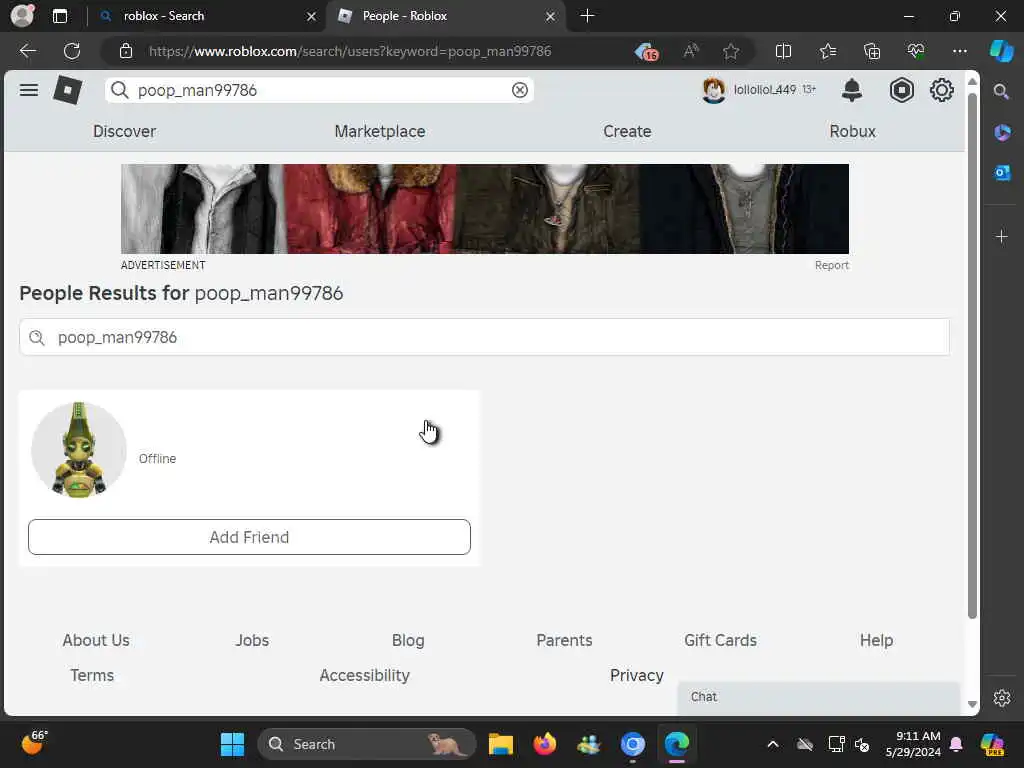Open Outlook in Edge sidebar
1024x768 pixels.
(1002, 172)
